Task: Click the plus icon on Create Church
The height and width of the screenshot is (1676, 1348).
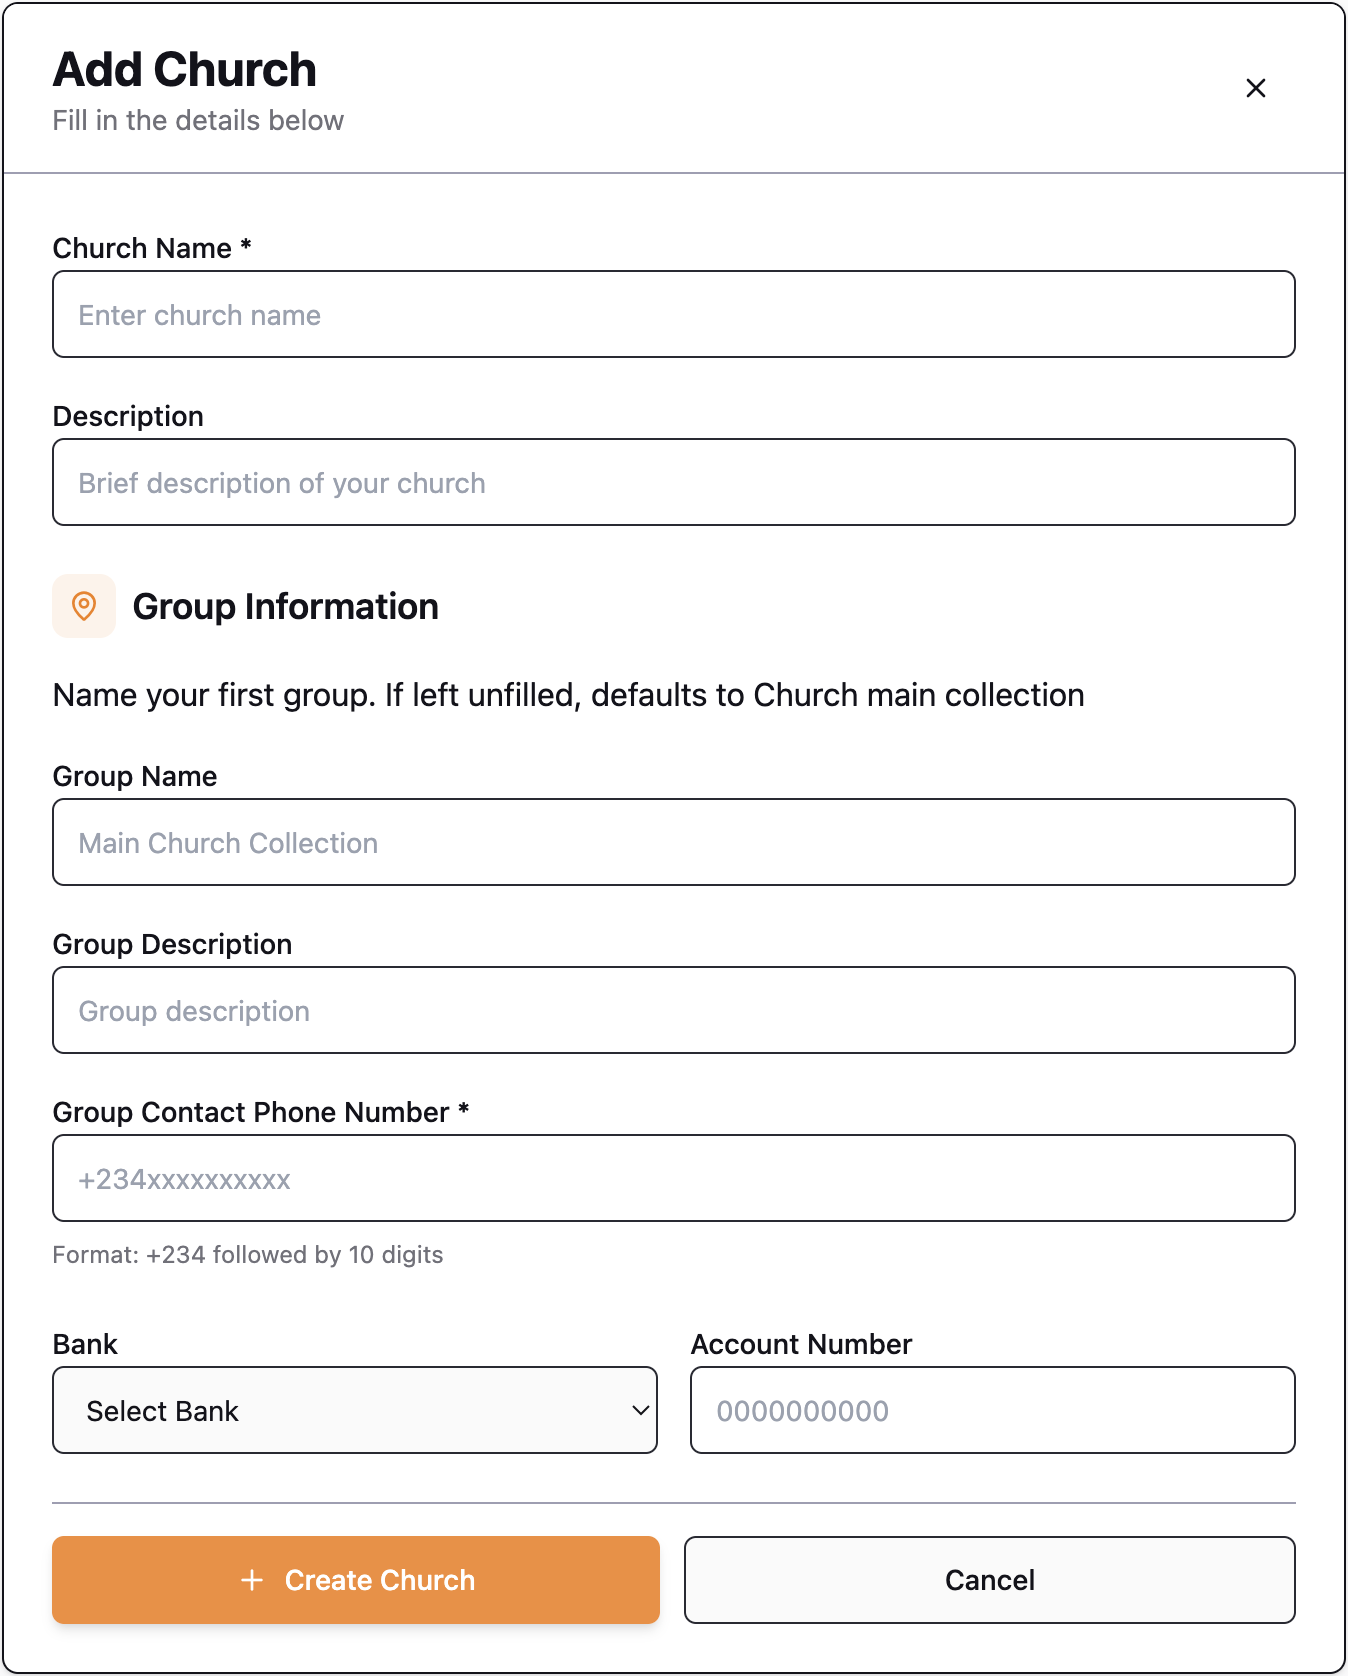Action: point(252,1580)
